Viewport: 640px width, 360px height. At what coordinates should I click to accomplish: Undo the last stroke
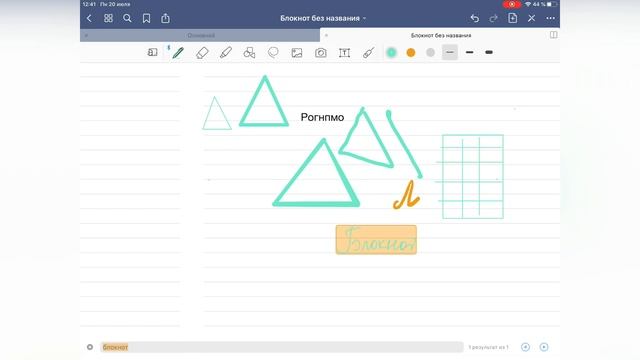coord(474,18)
